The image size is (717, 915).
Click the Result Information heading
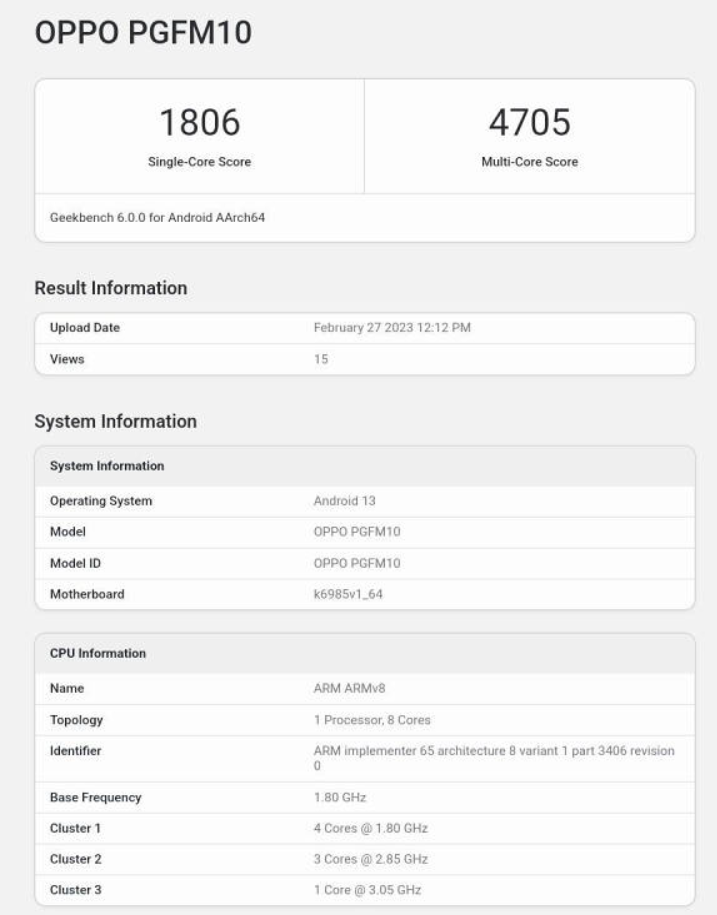[x=111, y=288]
